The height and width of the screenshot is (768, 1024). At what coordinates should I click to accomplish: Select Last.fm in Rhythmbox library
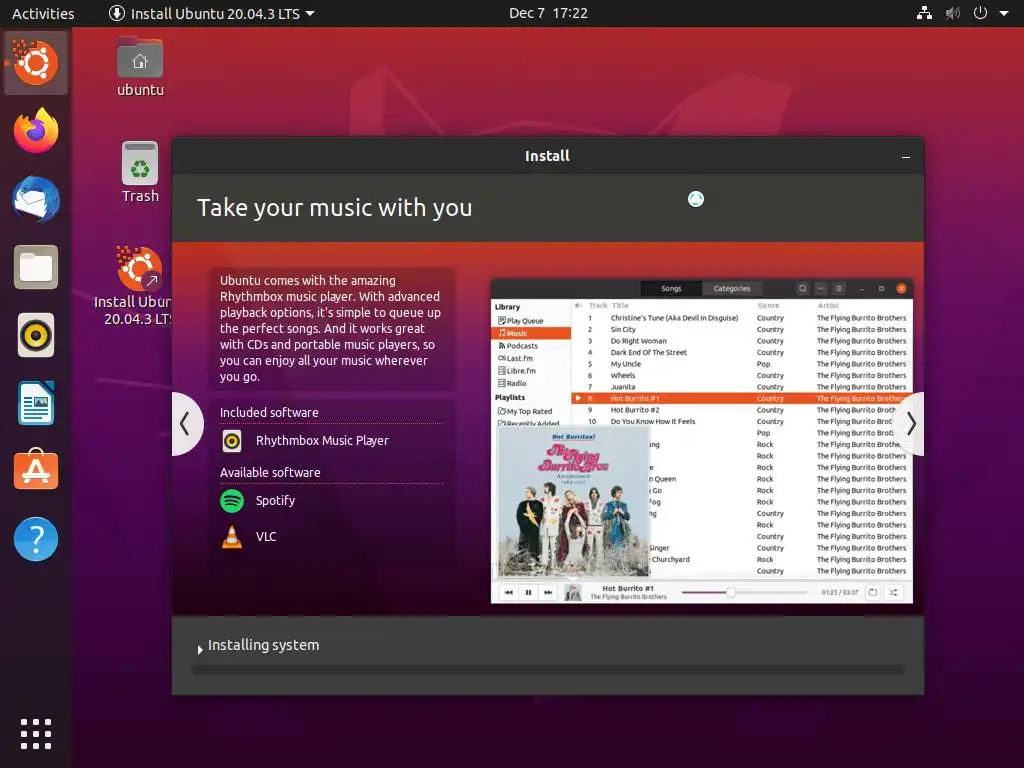515,358
